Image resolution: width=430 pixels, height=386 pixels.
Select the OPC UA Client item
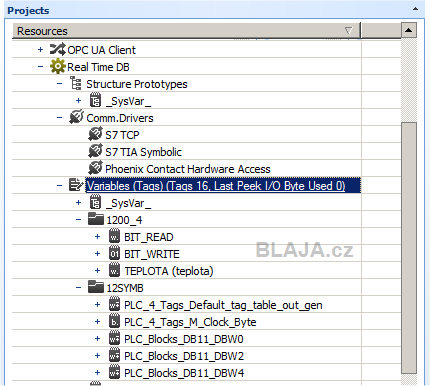[101, 50]
